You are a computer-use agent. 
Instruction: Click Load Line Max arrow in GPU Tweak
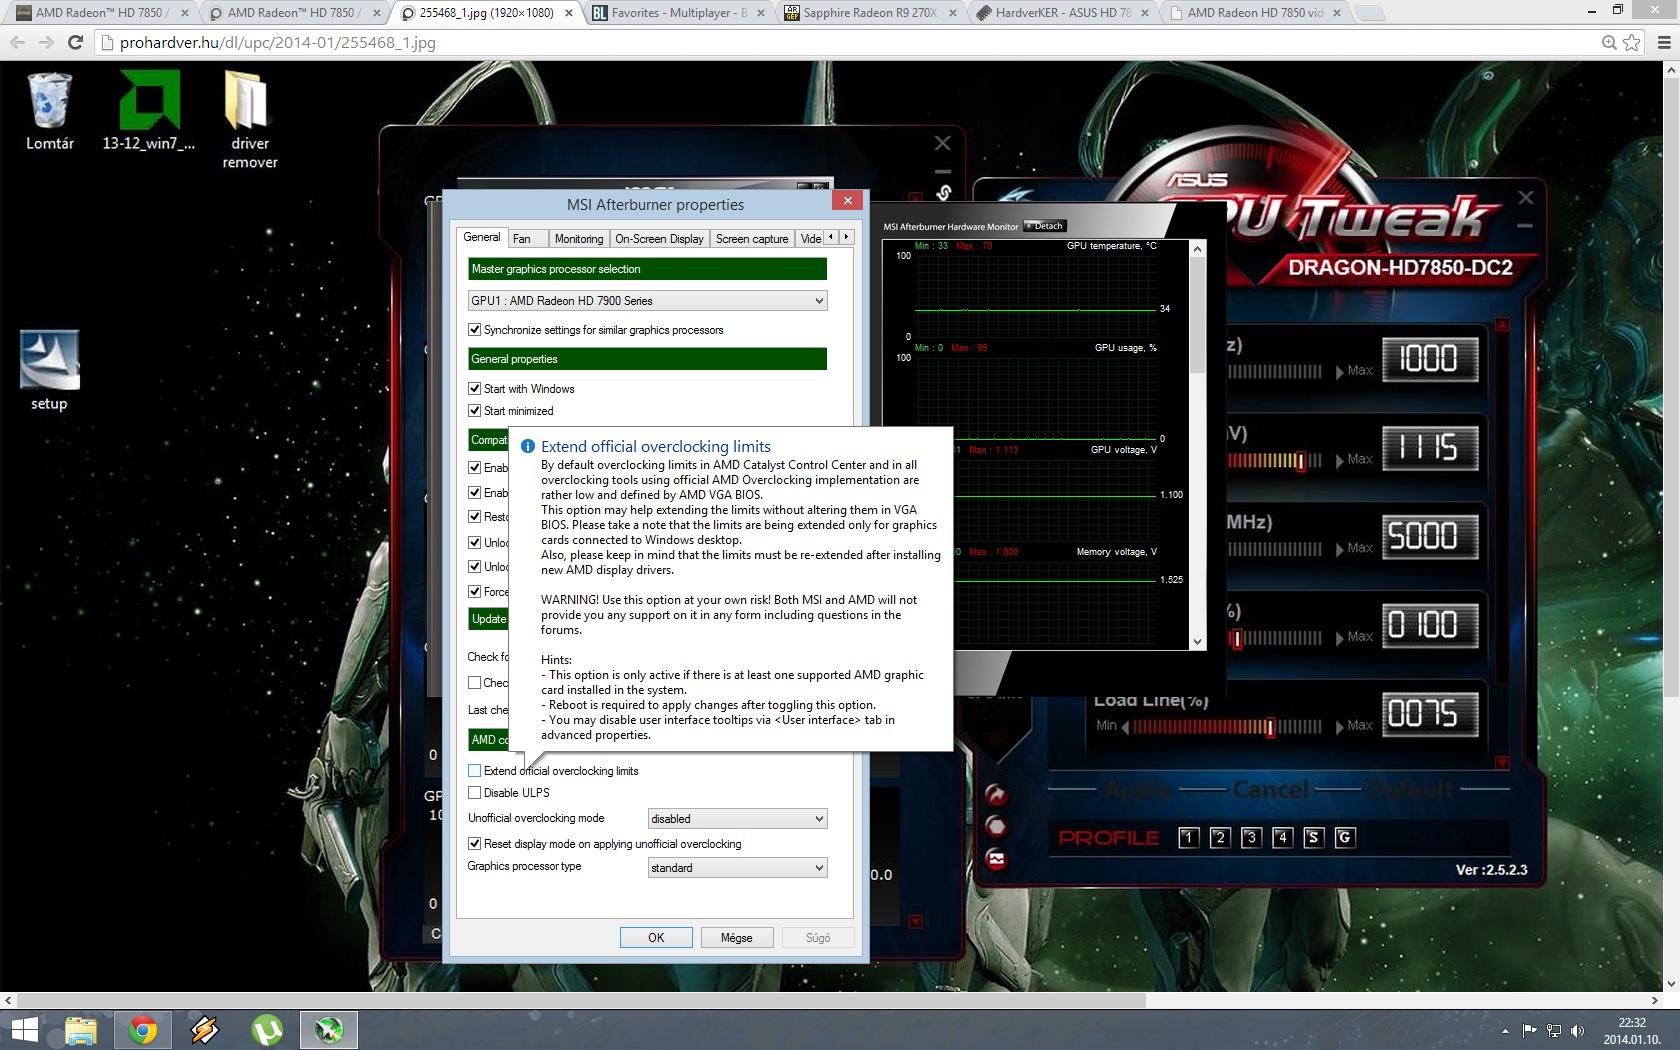click(x=1340, y=727)
